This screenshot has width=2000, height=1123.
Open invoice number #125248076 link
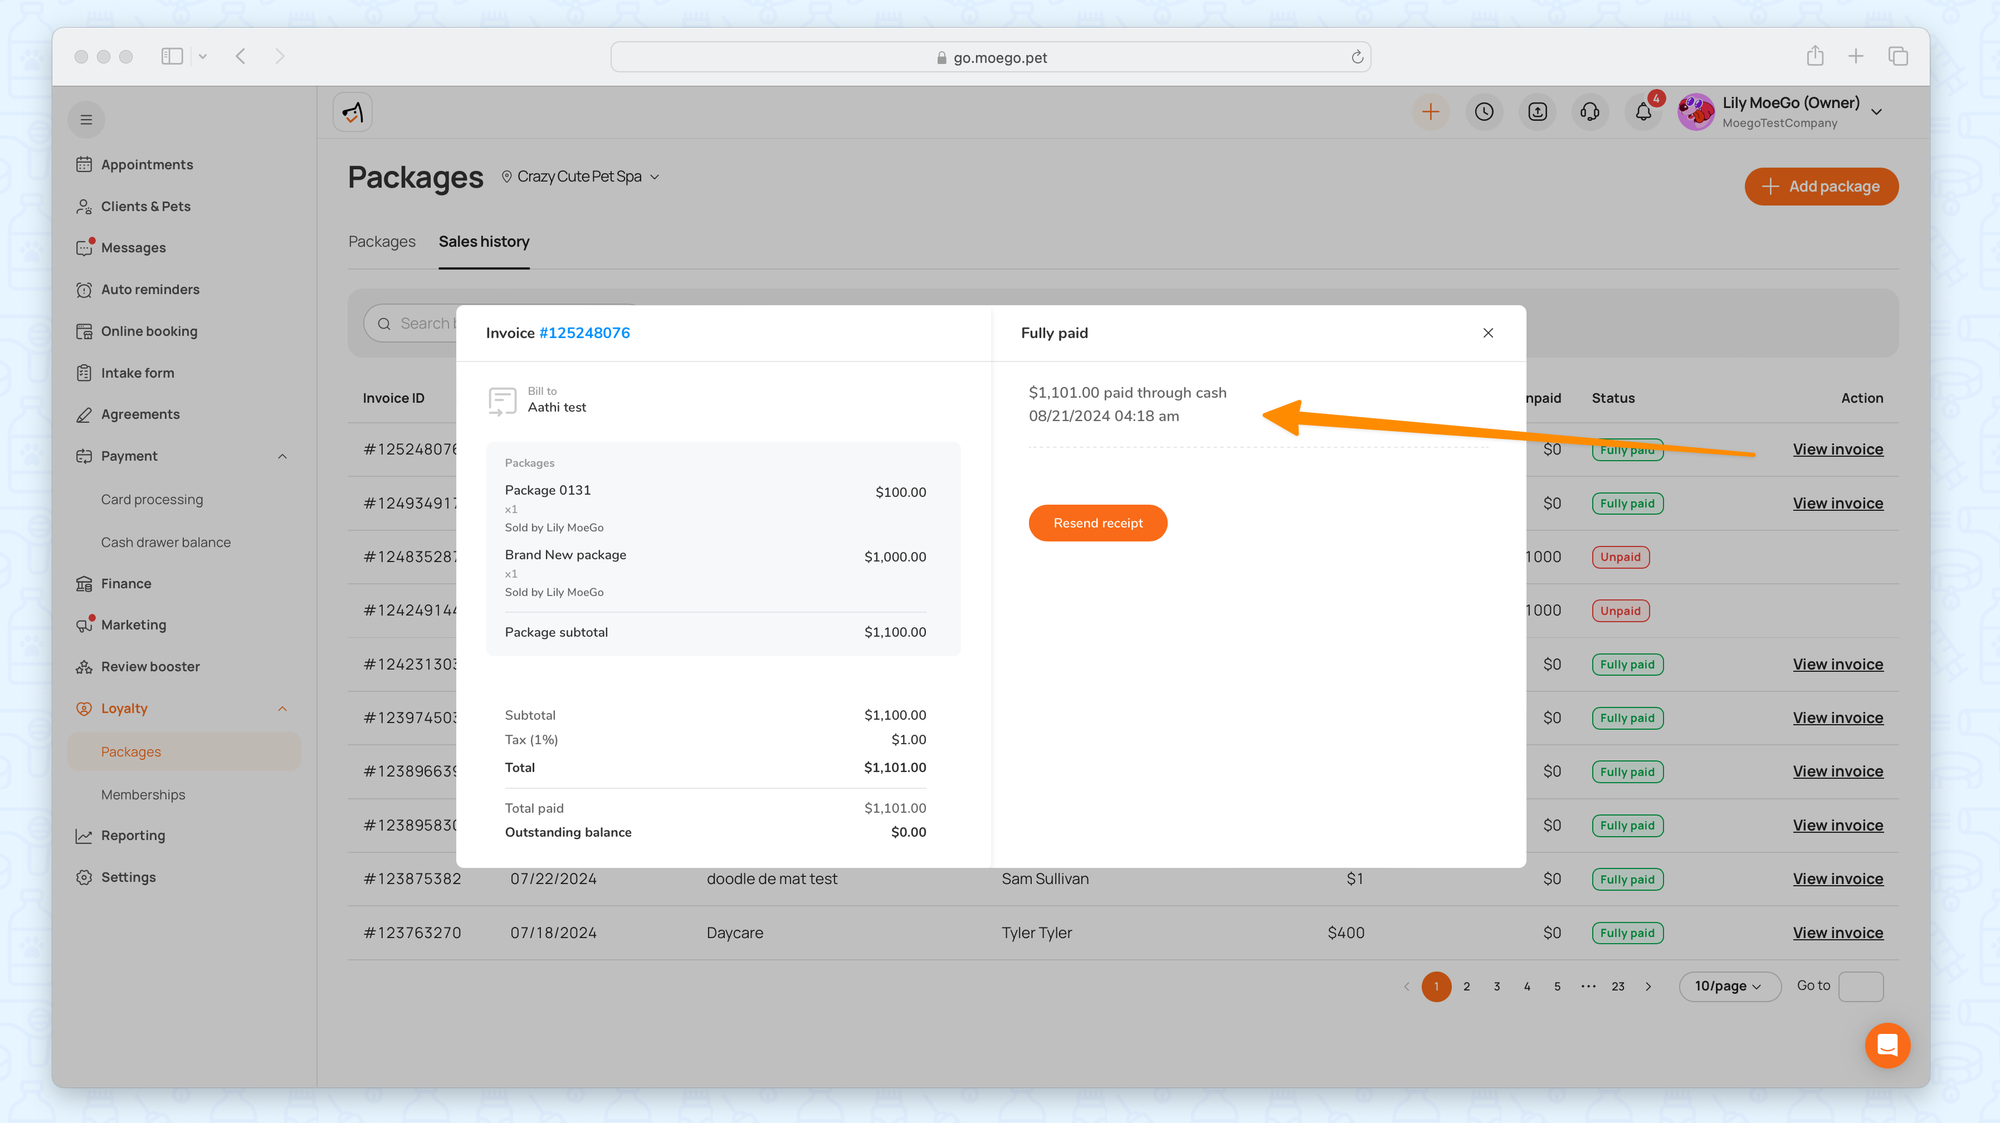(584, 333)
